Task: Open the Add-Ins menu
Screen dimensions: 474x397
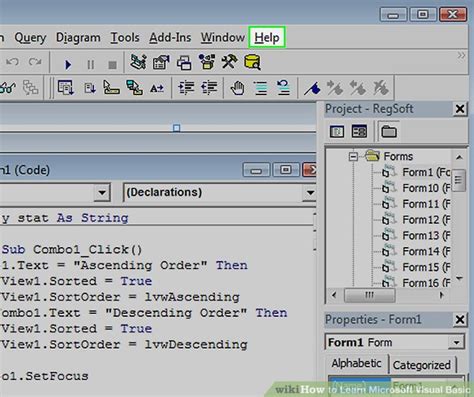Action: point(170,38)
